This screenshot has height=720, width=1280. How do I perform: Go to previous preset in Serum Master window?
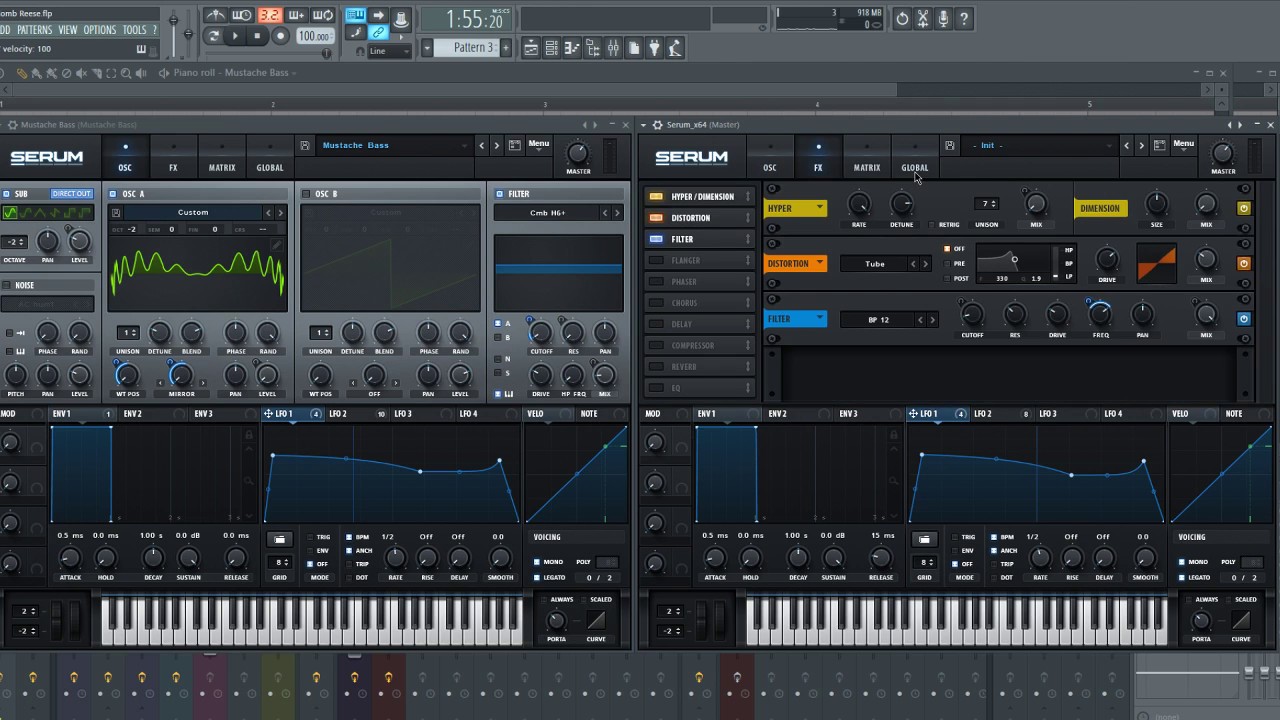pyautogui.click(x=1126, y=145)
